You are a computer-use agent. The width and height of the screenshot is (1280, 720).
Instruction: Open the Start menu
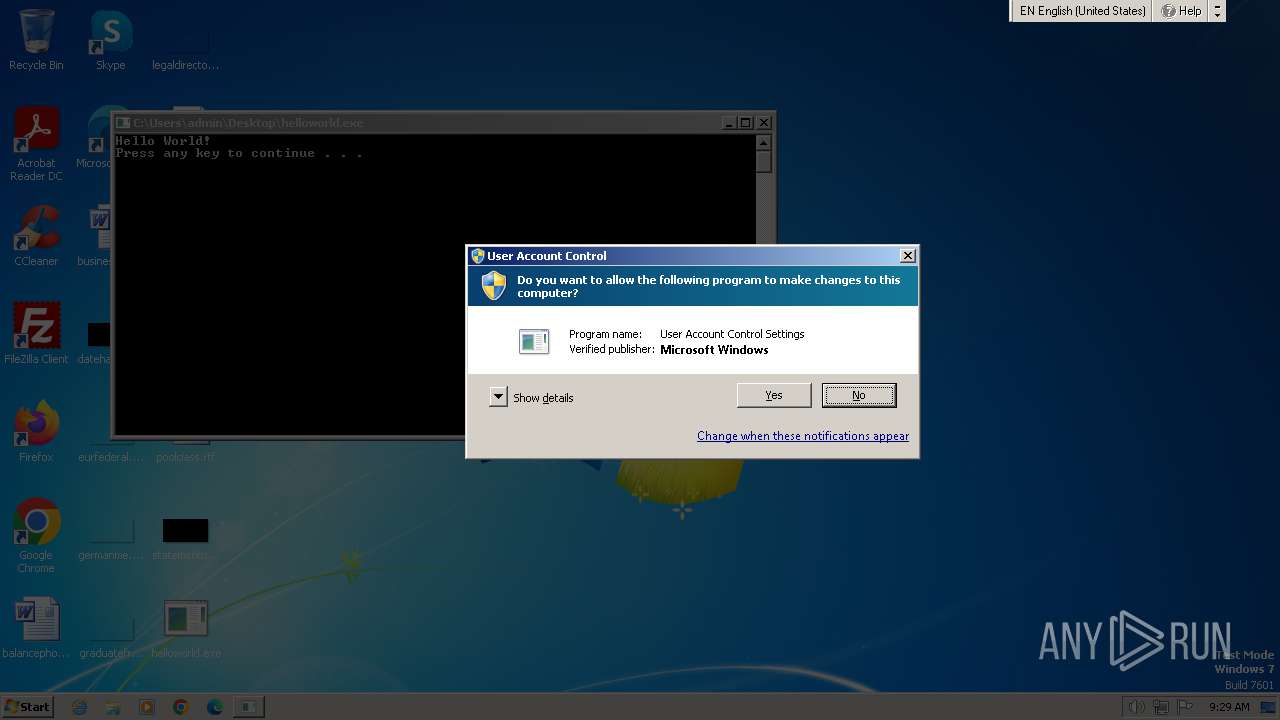point(28,706)
